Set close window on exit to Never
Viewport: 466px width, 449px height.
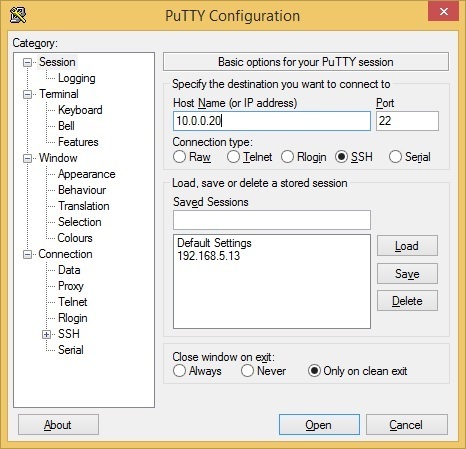tap(247, 371)
